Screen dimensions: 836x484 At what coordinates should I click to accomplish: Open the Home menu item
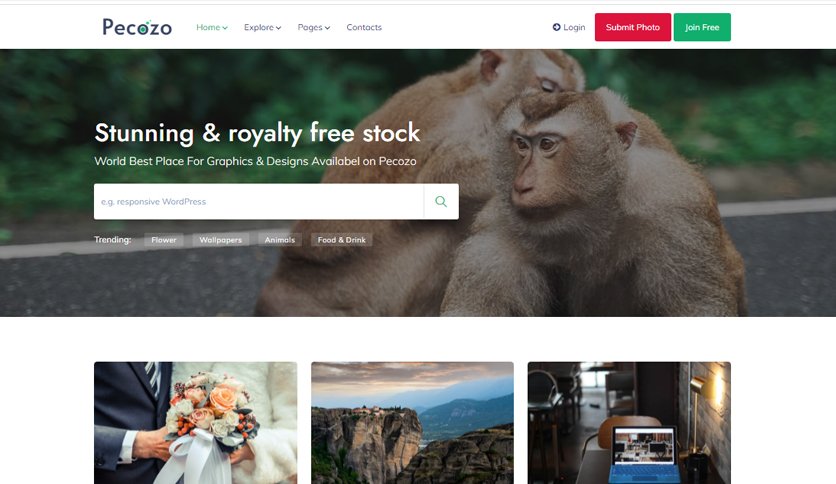212,27
